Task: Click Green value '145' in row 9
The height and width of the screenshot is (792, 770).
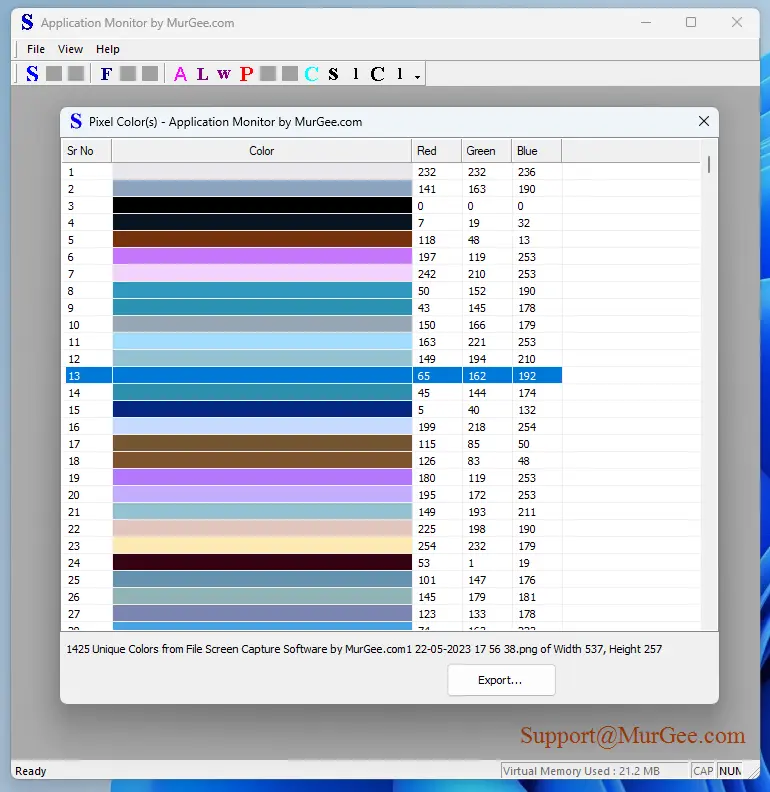Action: point(476,308)
